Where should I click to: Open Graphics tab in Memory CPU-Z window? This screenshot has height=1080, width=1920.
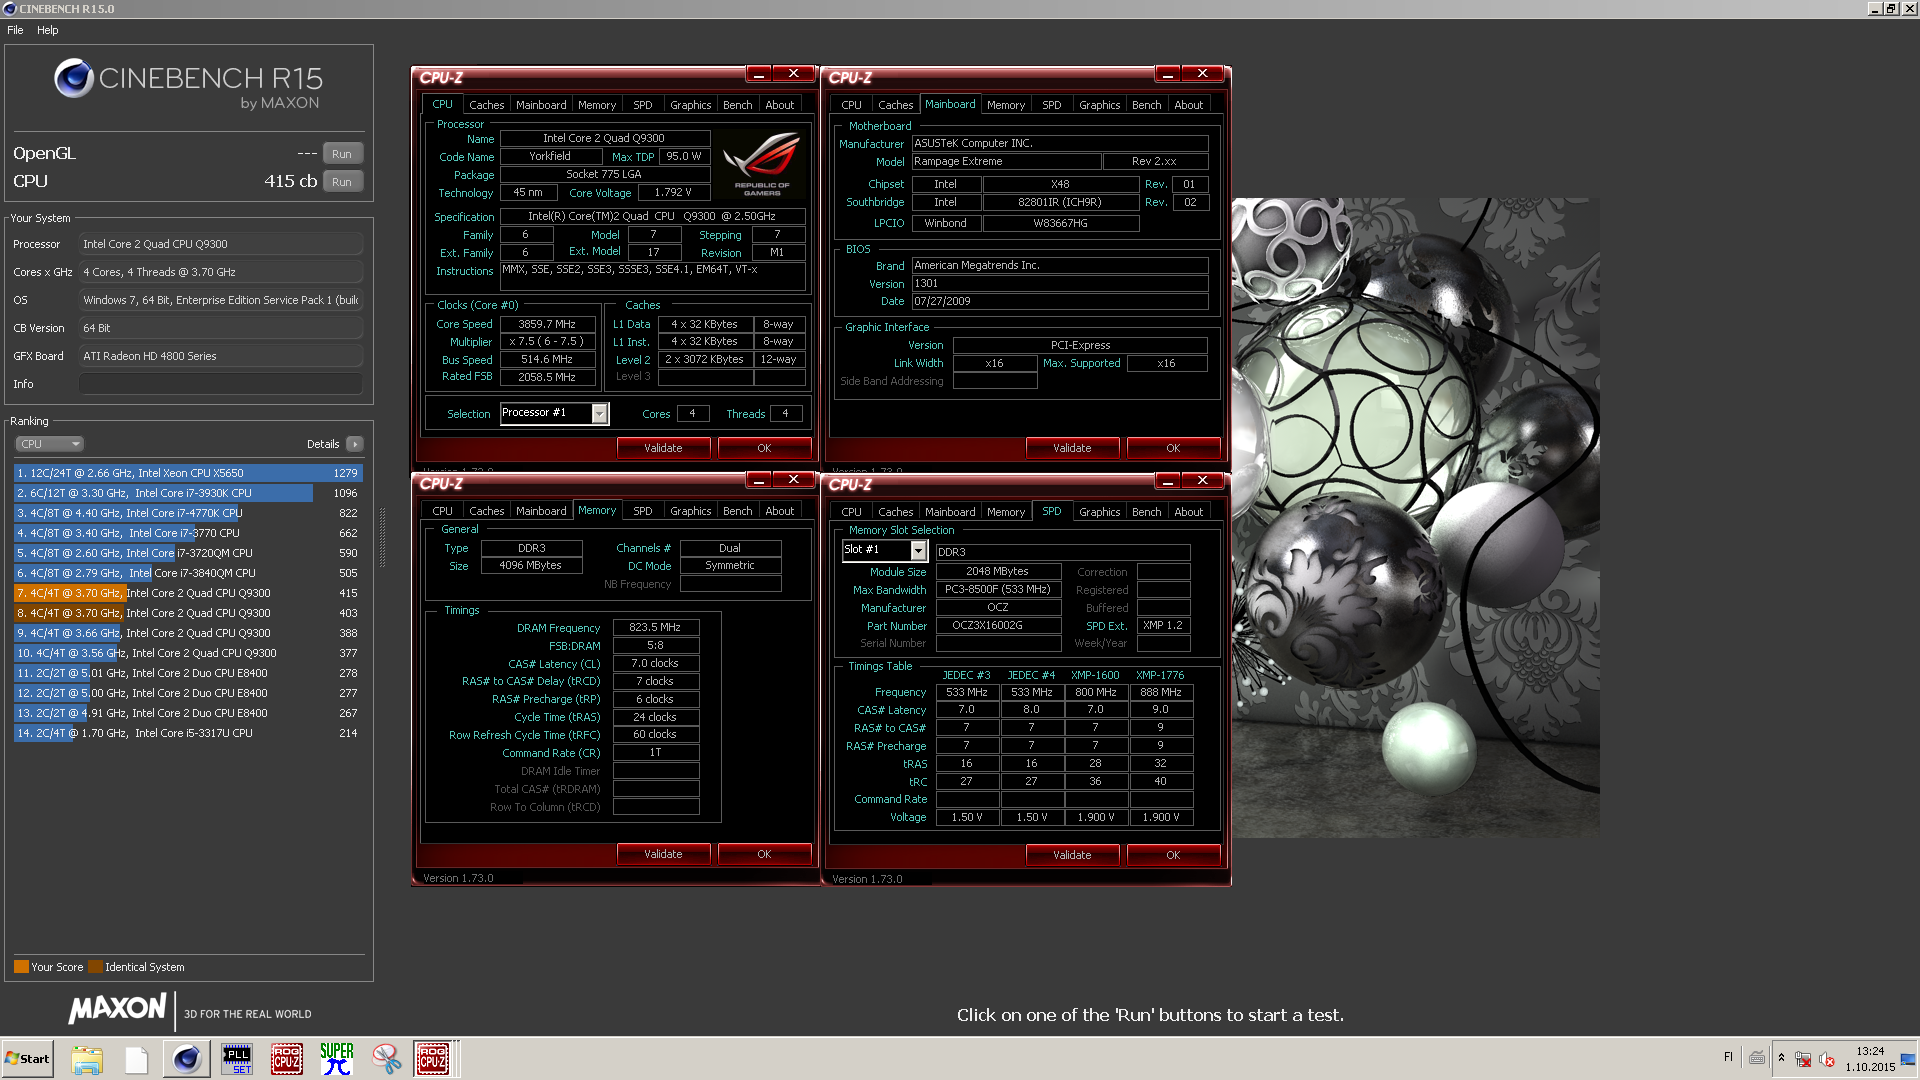pos(691,511)
